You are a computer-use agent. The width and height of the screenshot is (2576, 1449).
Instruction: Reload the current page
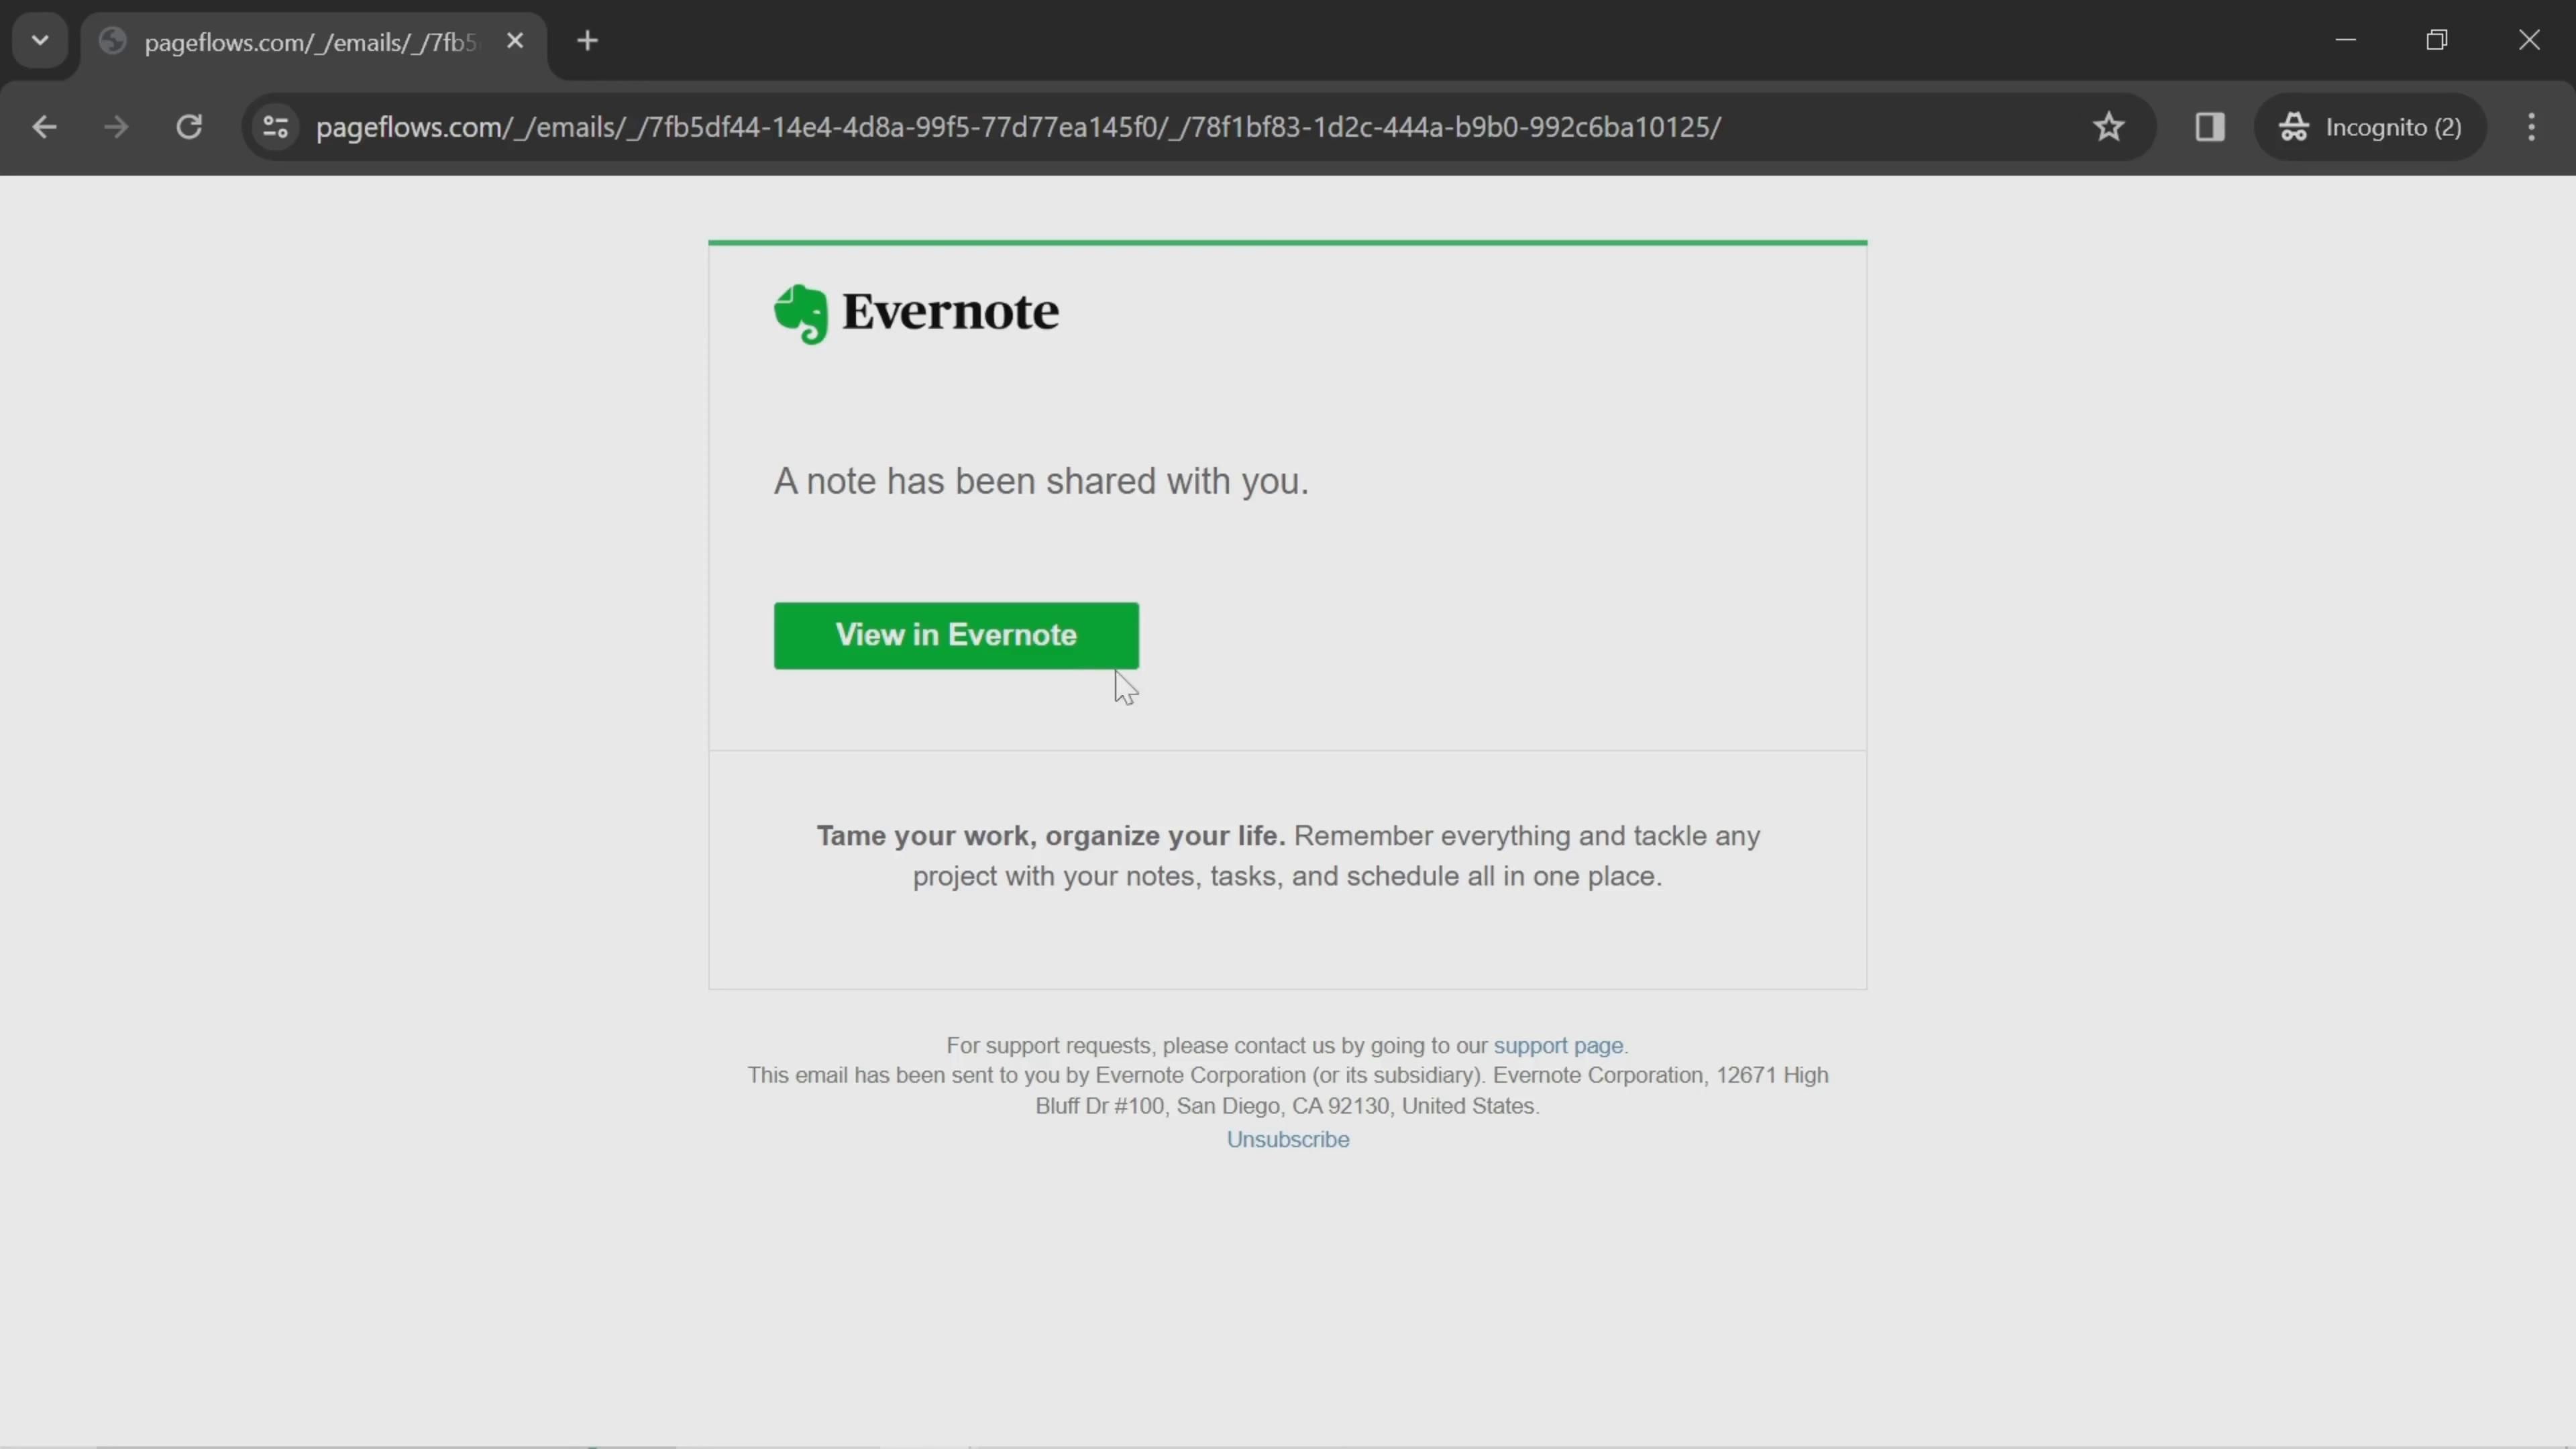point(189,127)
